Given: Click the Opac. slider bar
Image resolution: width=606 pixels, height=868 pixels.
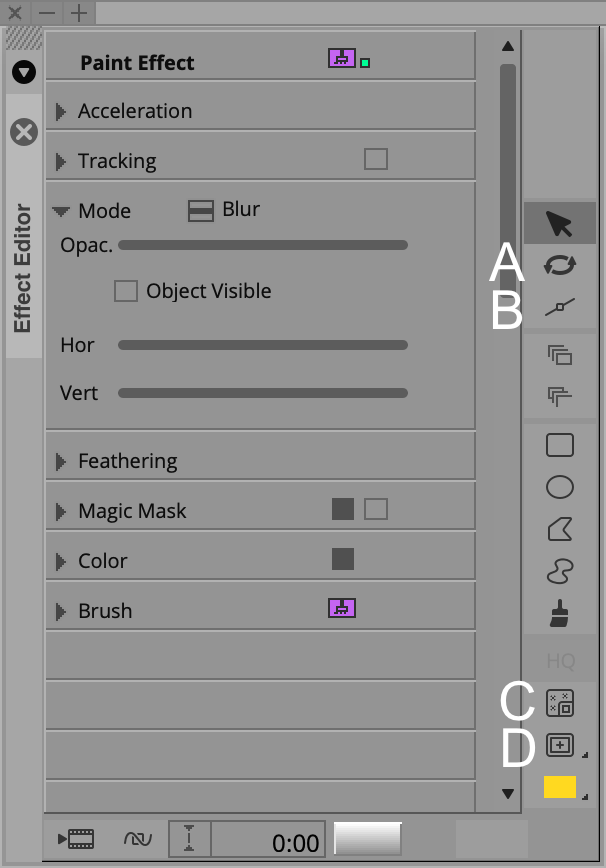Looking at the screenshot, I should point(263,245).
